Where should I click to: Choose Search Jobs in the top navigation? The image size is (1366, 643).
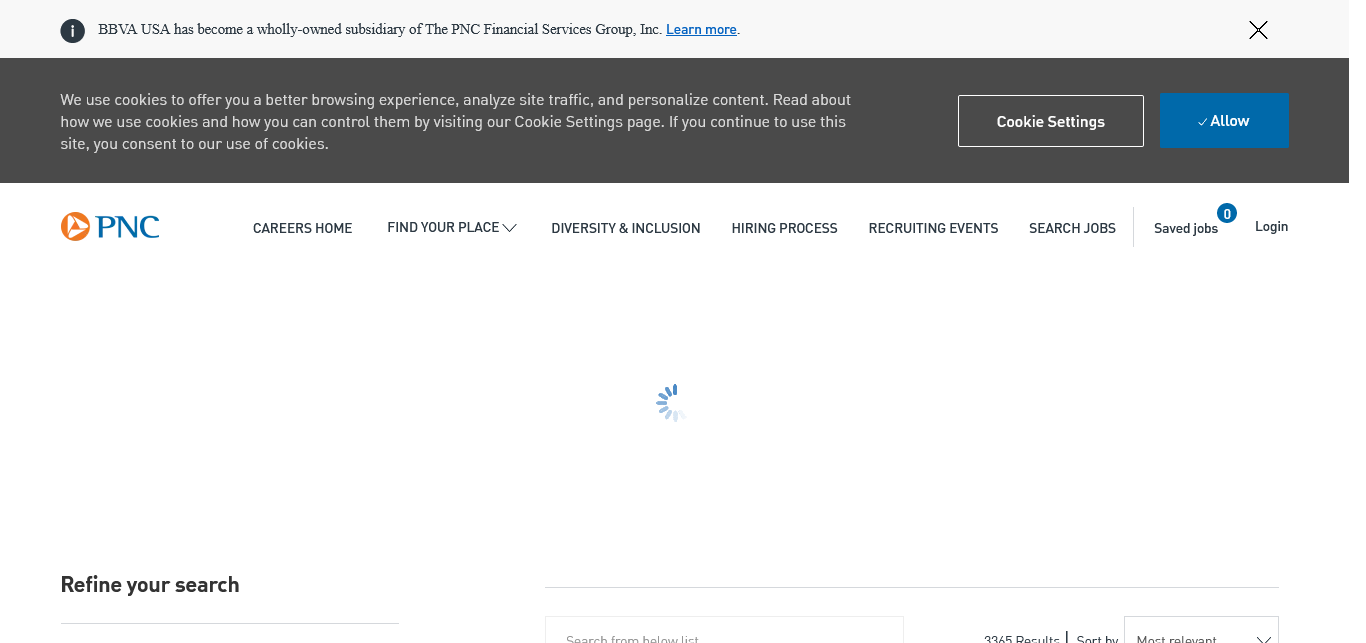coord(1072,228)
